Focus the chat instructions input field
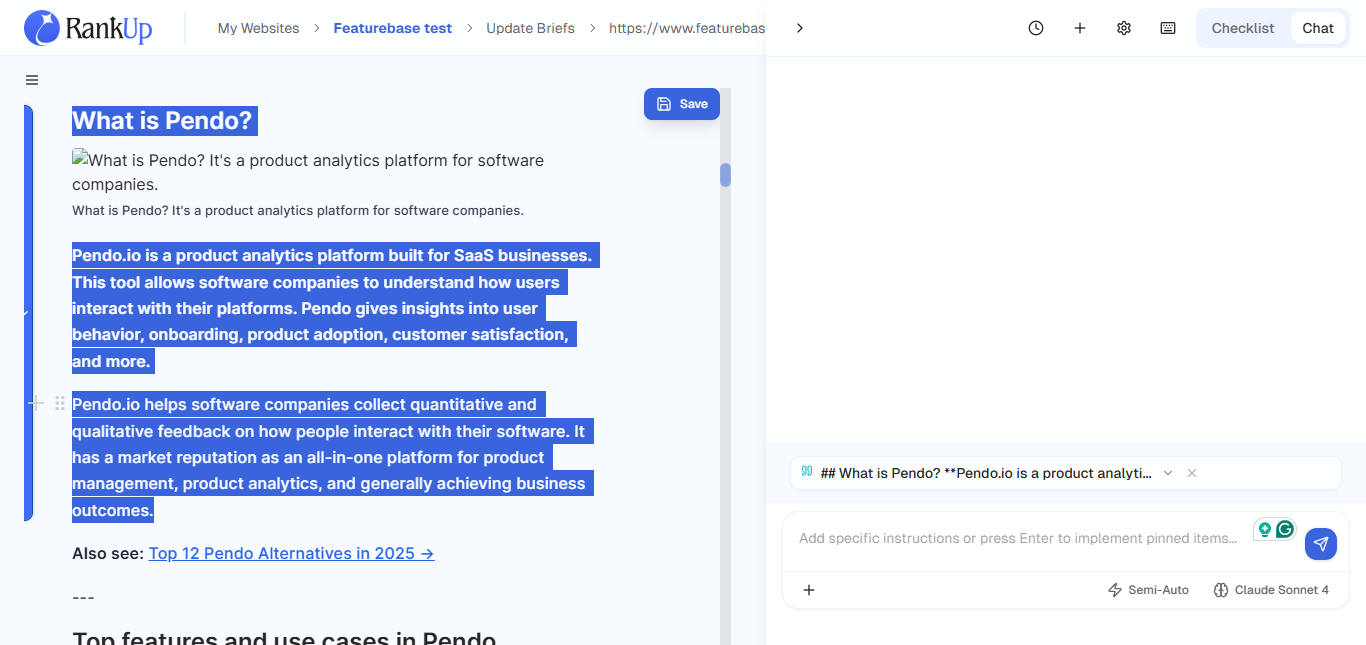The height and width of the screenshot is (645, 1366). (x=1018, y=538)
